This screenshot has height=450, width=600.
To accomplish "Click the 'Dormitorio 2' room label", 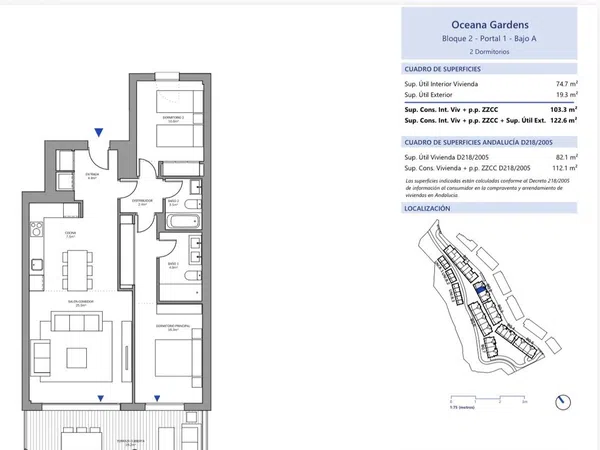I will click(173, 119).
